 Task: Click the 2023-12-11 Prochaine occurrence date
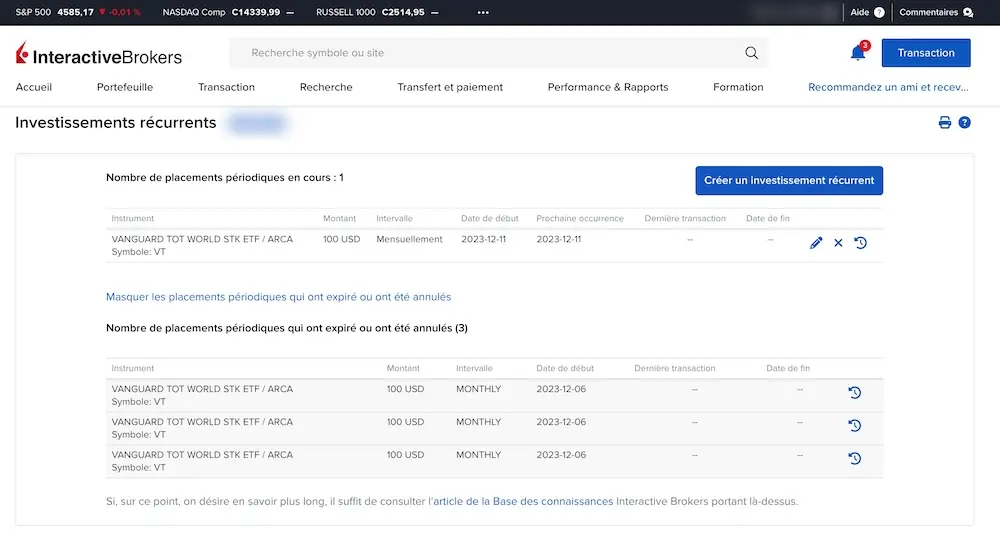[x=559, y=239]
